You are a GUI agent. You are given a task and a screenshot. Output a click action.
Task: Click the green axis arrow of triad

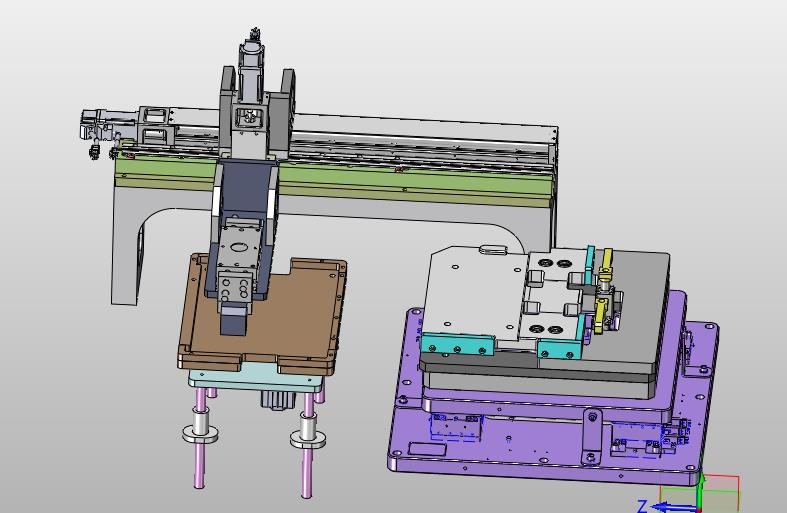[x=699, y=491]
